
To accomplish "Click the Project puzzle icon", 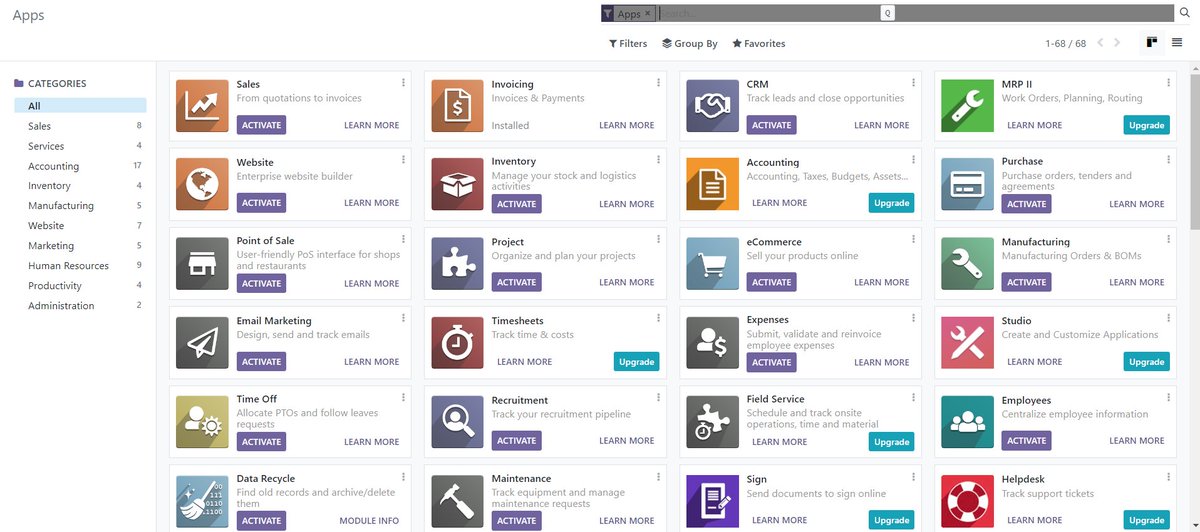I will (457, 263).
